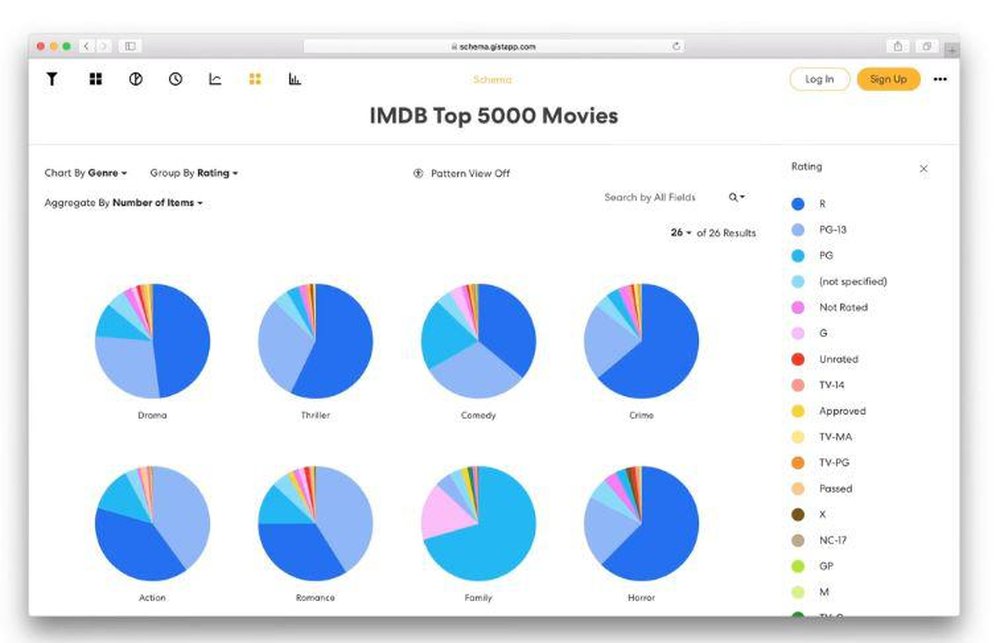This screenshot has width=1000, height=643.
Task: Click the Safari share icon
Action: click(x=898, y=46)
